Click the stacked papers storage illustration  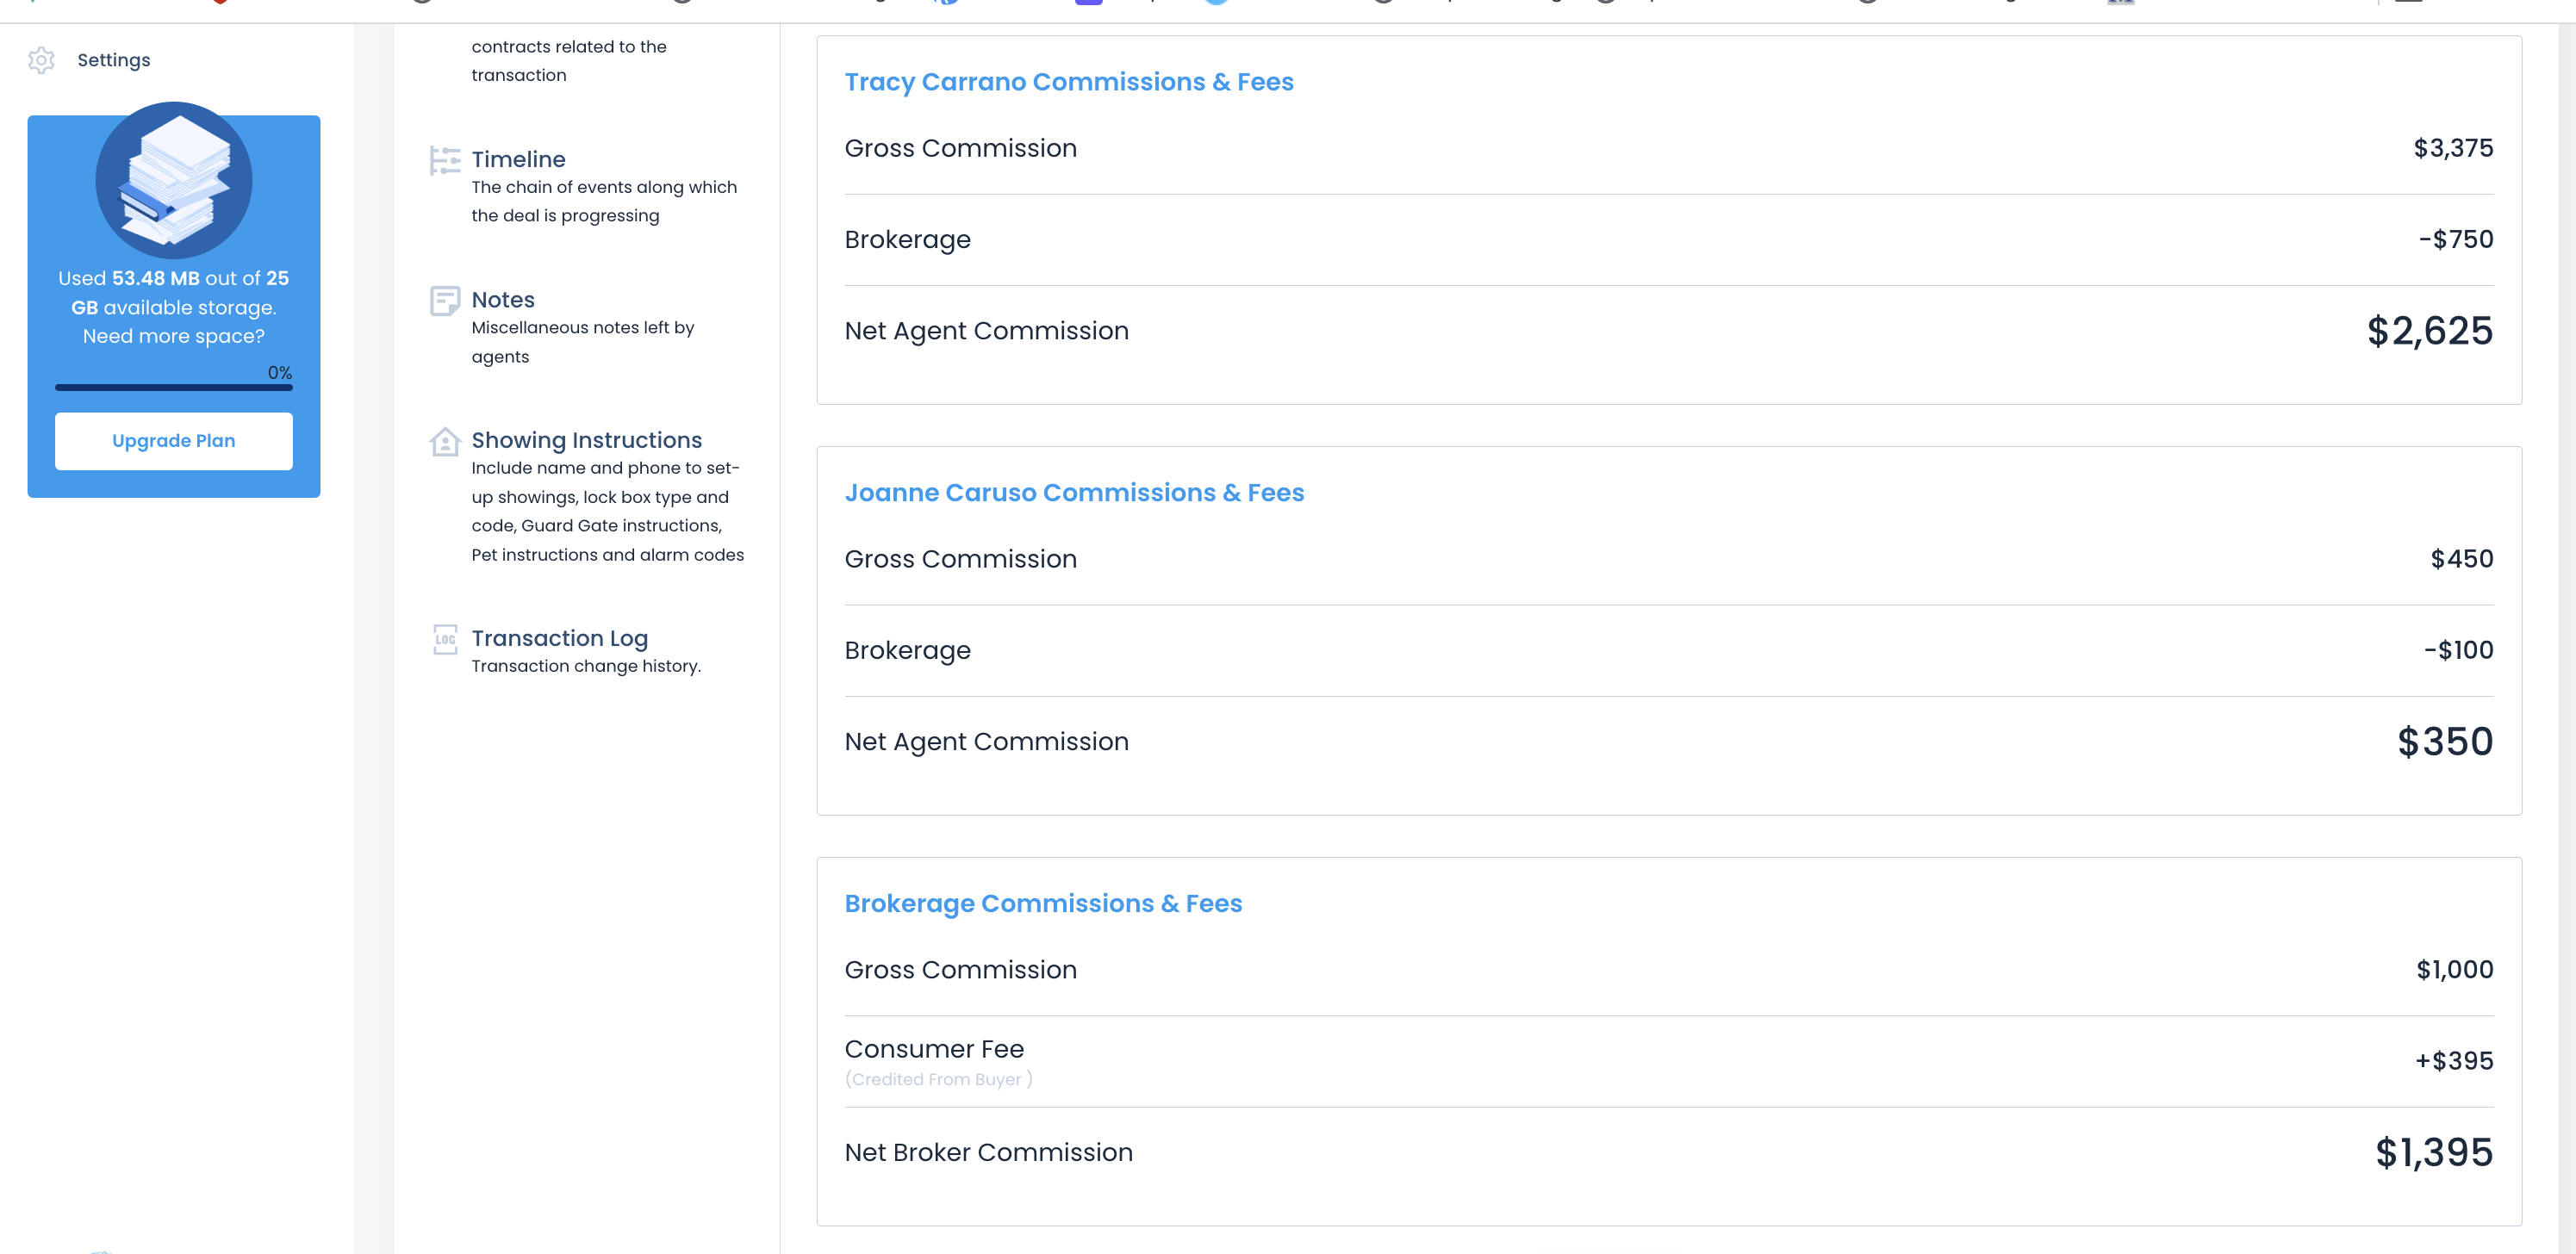tap(174, 180)
